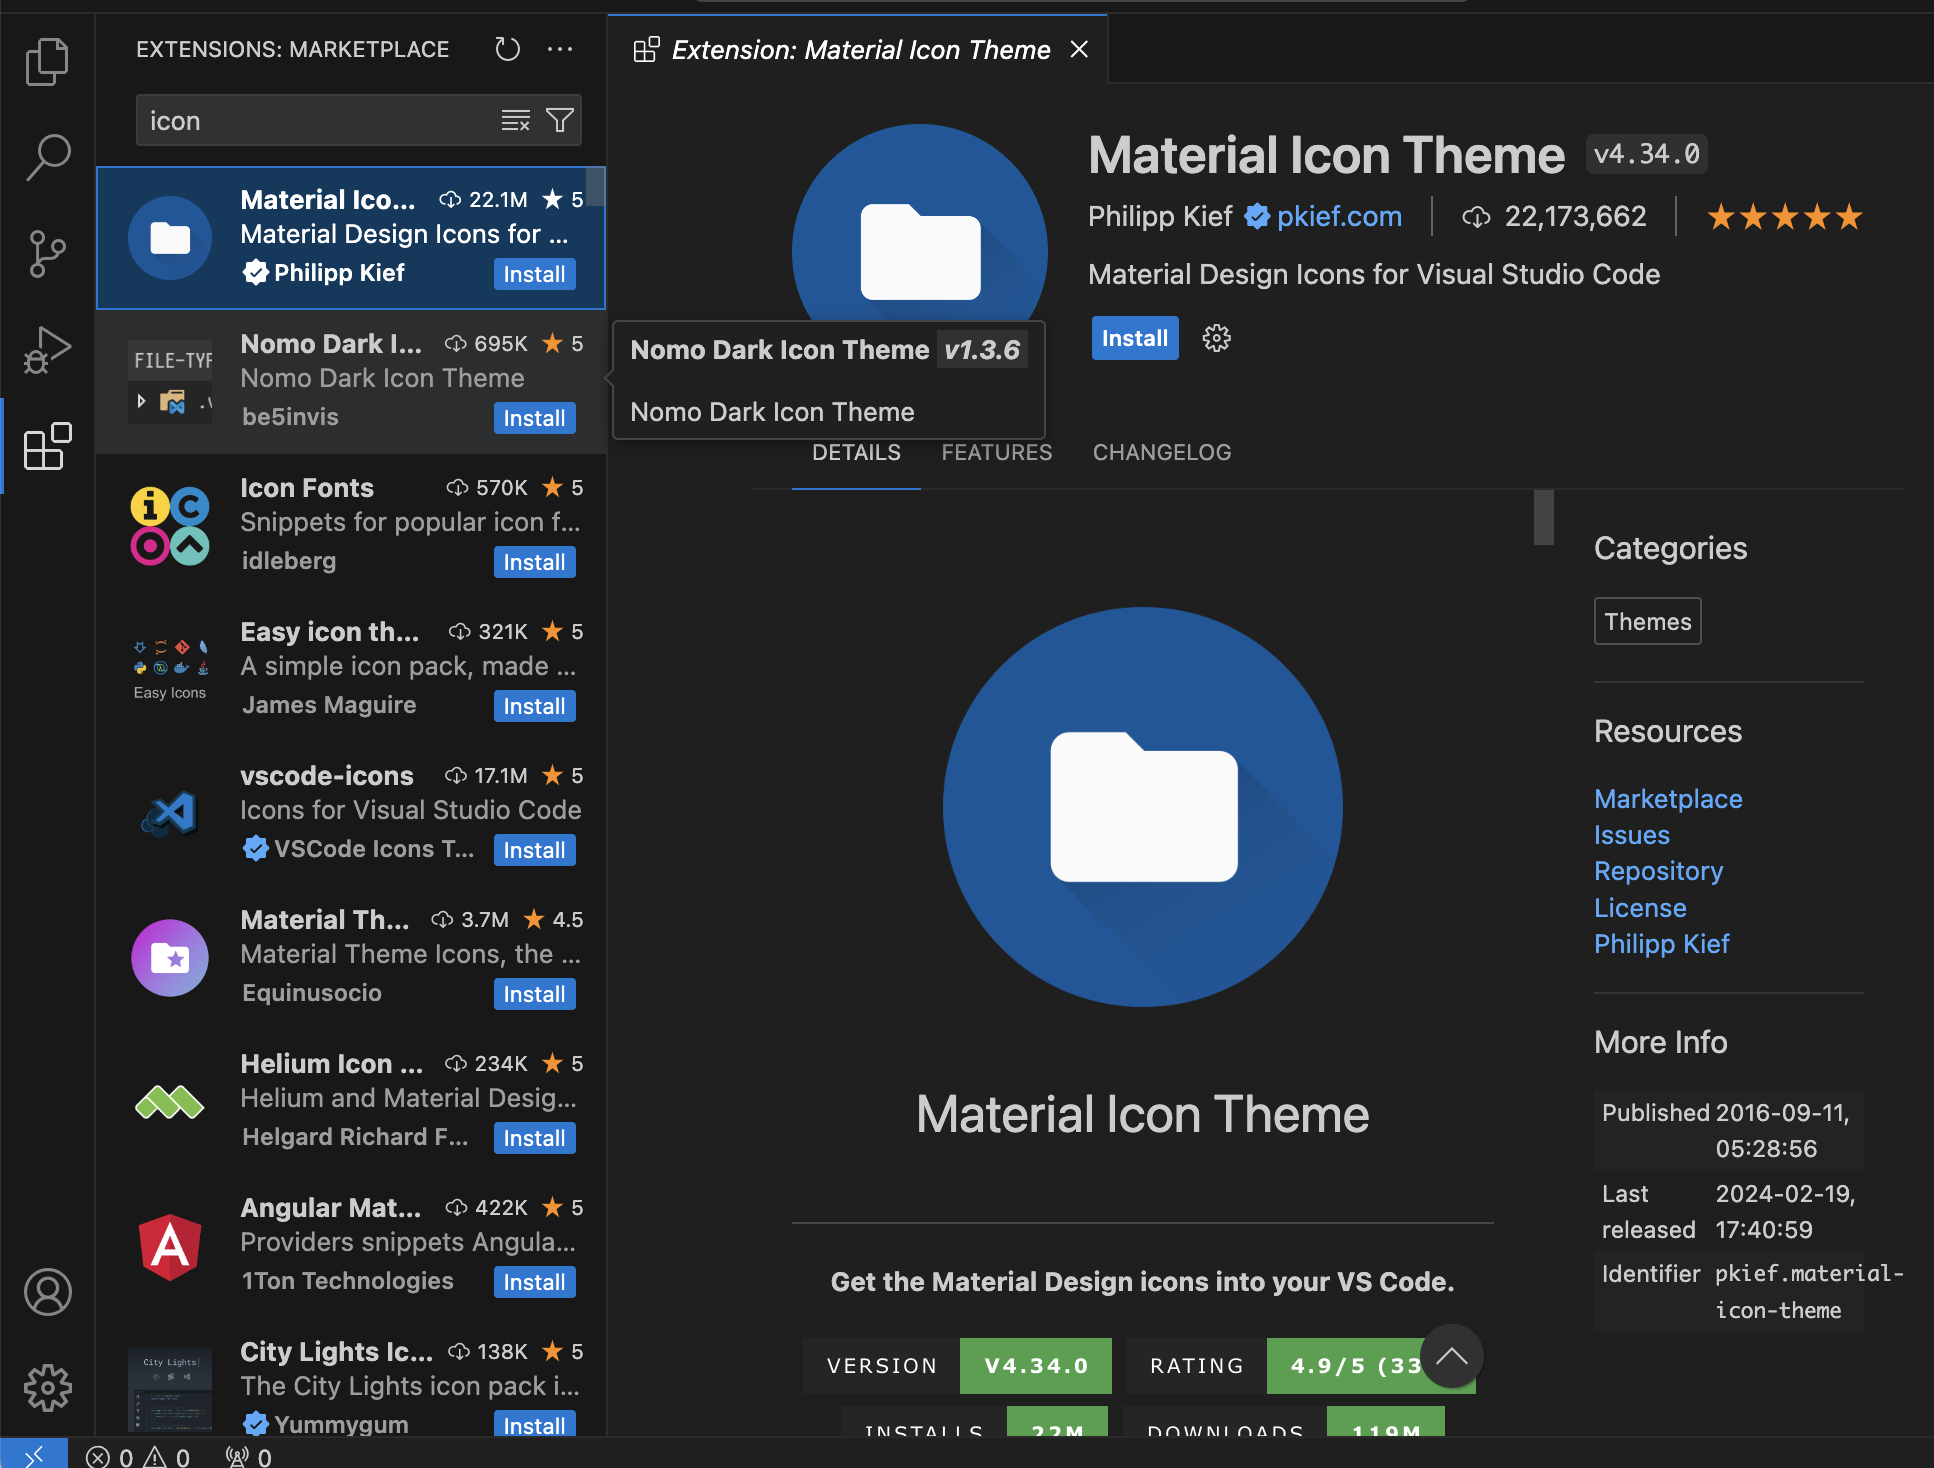Image resolution: width=1934 pixels, height=1468 pixels.
Task: Click the scroll-to-top arrow button
Action: click(1452, 1357)
